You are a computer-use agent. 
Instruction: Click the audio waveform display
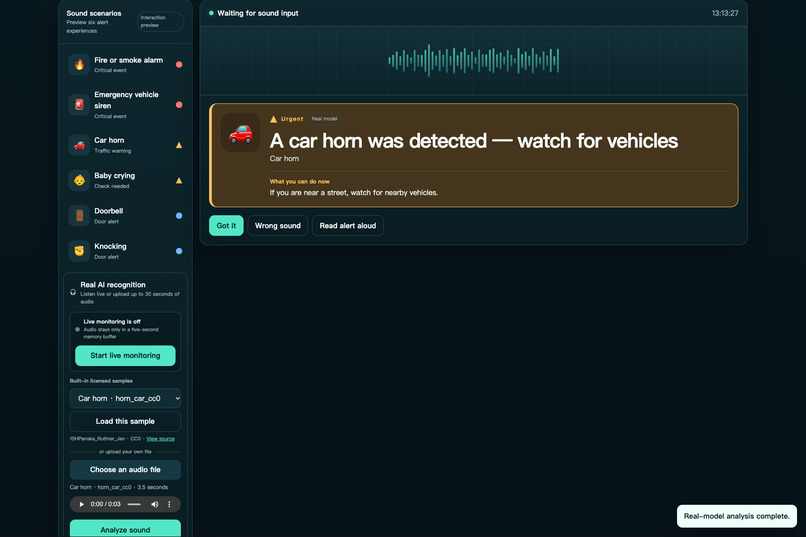pyautogui.click(x=473, y=61)
